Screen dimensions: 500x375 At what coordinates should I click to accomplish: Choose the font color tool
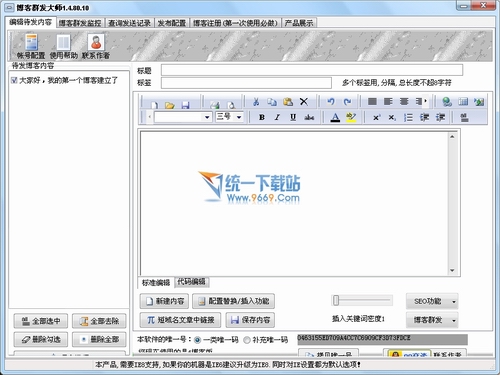(335, 117)
